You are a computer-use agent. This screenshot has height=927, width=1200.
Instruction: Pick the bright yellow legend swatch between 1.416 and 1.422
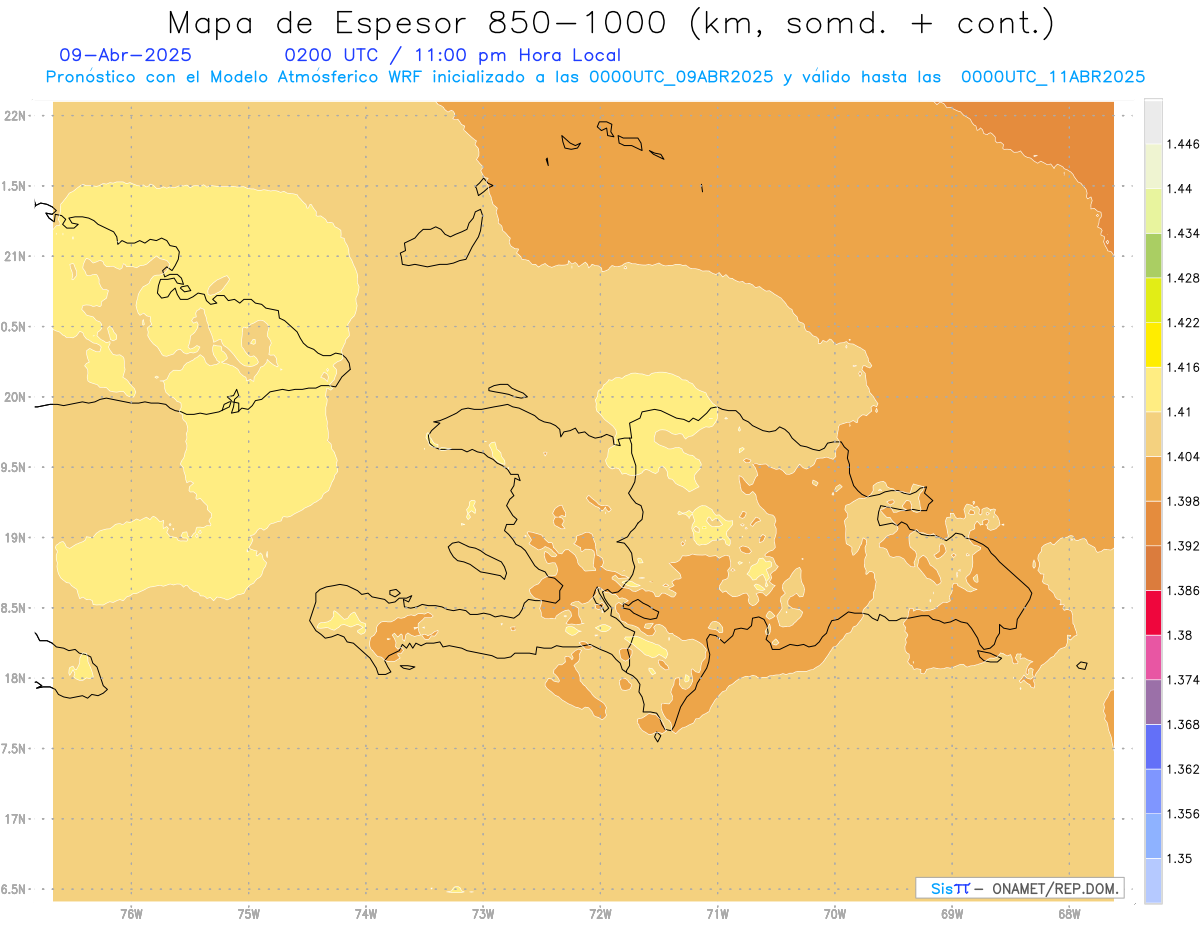click(x=1153, y=344)
